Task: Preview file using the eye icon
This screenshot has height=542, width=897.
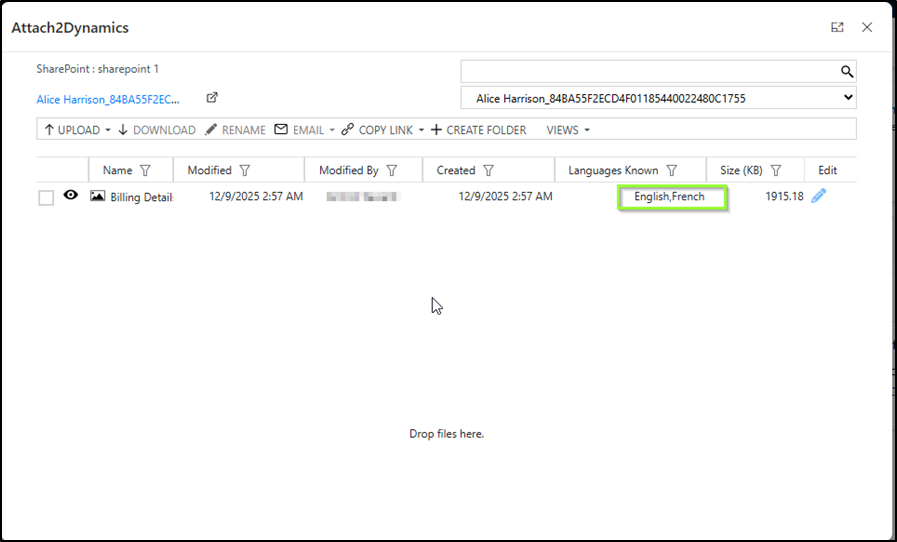Action: [71, 196]
